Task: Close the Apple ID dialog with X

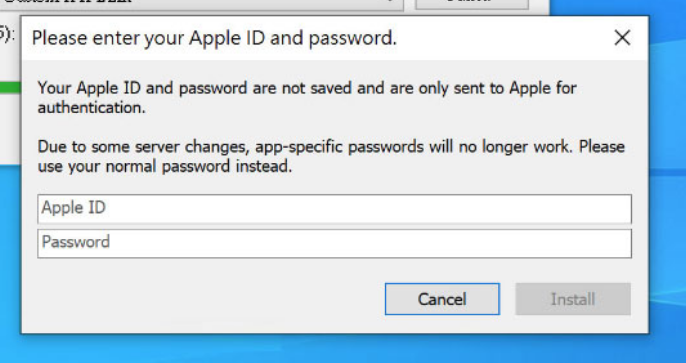Action: (x=622, y=38)
